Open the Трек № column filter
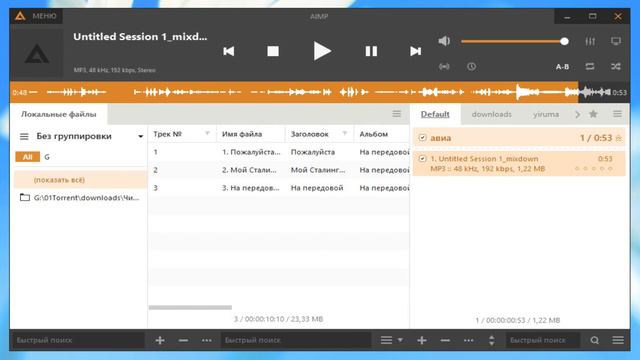The height and width of the screenshot is (360, 640). pyautogui.click(x=207, y=133)
